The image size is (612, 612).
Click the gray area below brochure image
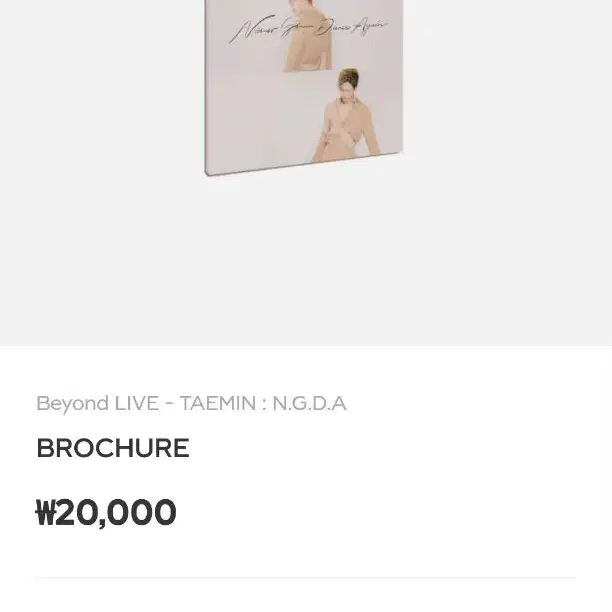(306, 262)
